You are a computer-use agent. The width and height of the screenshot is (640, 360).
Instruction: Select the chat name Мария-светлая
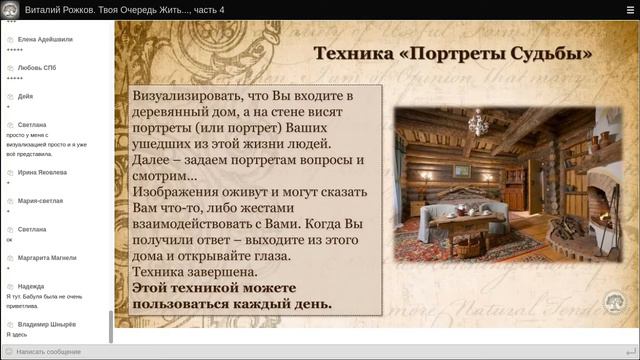pos(40,201)
